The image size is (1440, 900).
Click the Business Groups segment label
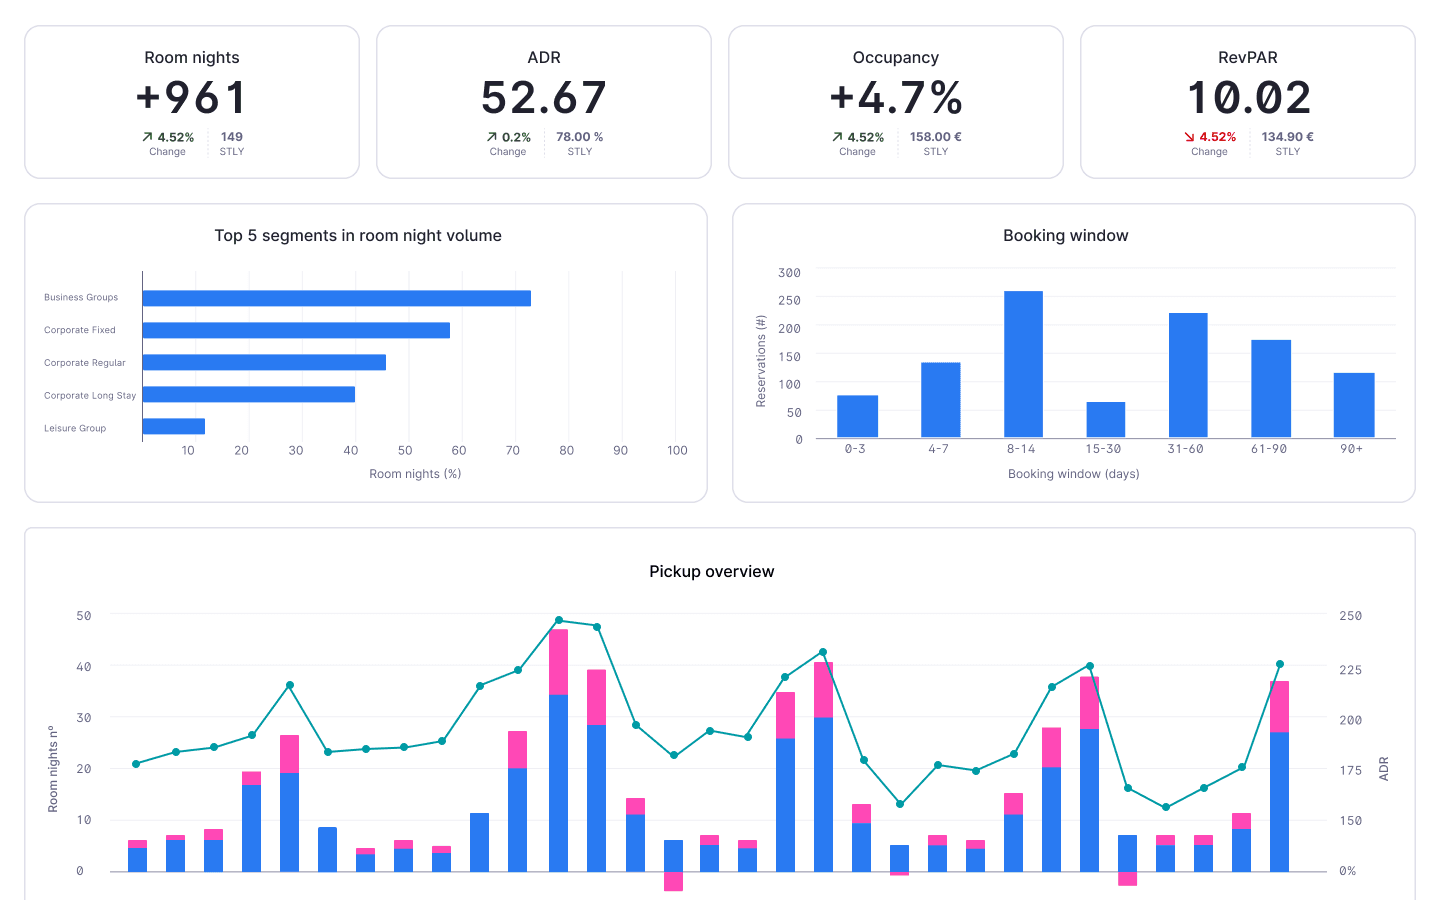(x=81, y=298)
